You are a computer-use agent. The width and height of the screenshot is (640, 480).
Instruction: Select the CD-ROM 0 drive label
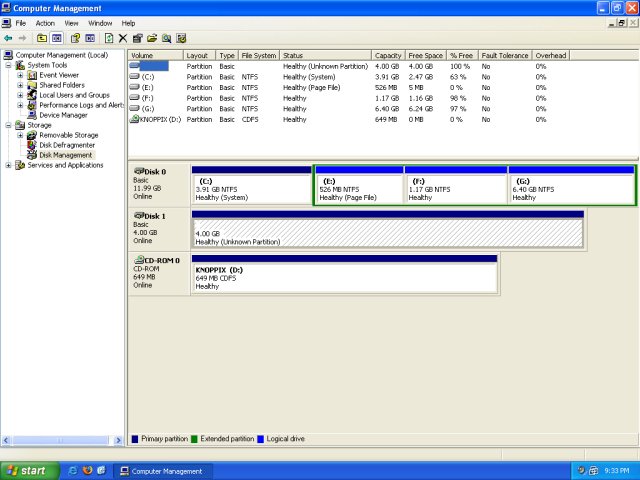pos(158,260)
